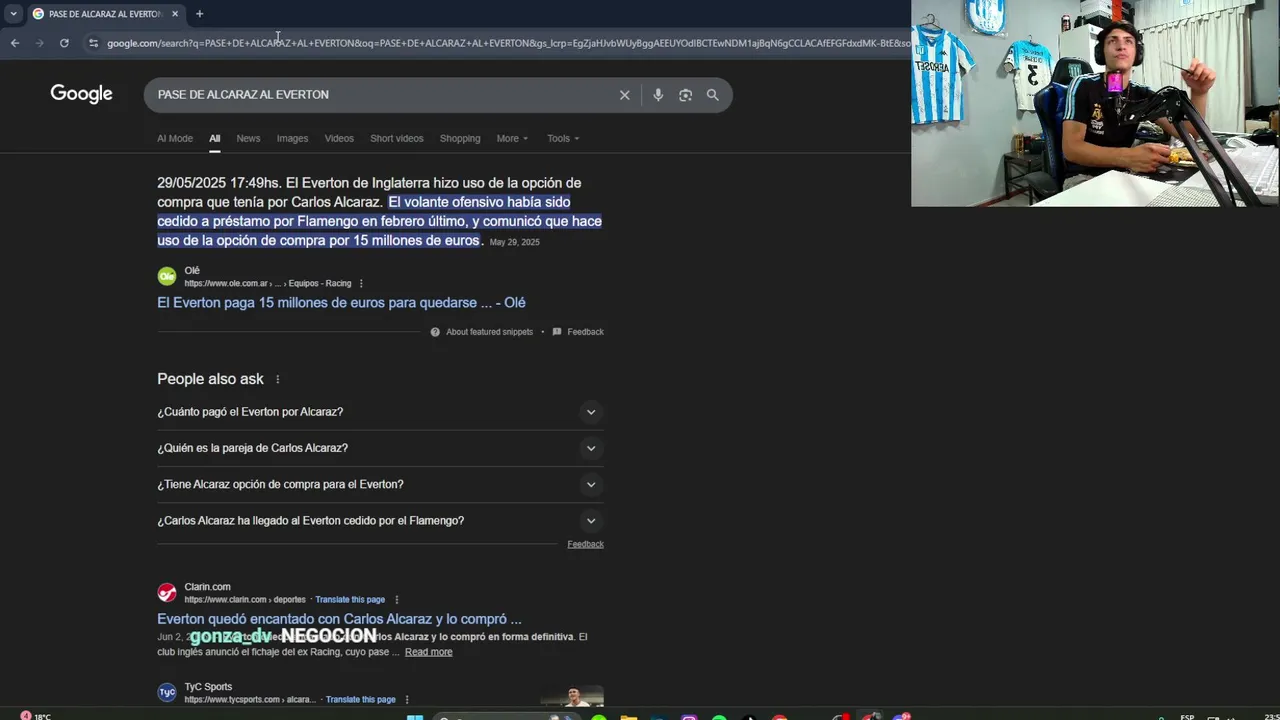The width and height of the screenshot is (1280, 720).
Task: Open the Videos results tab
Action: pyautogui.click(x=339, y=138)
